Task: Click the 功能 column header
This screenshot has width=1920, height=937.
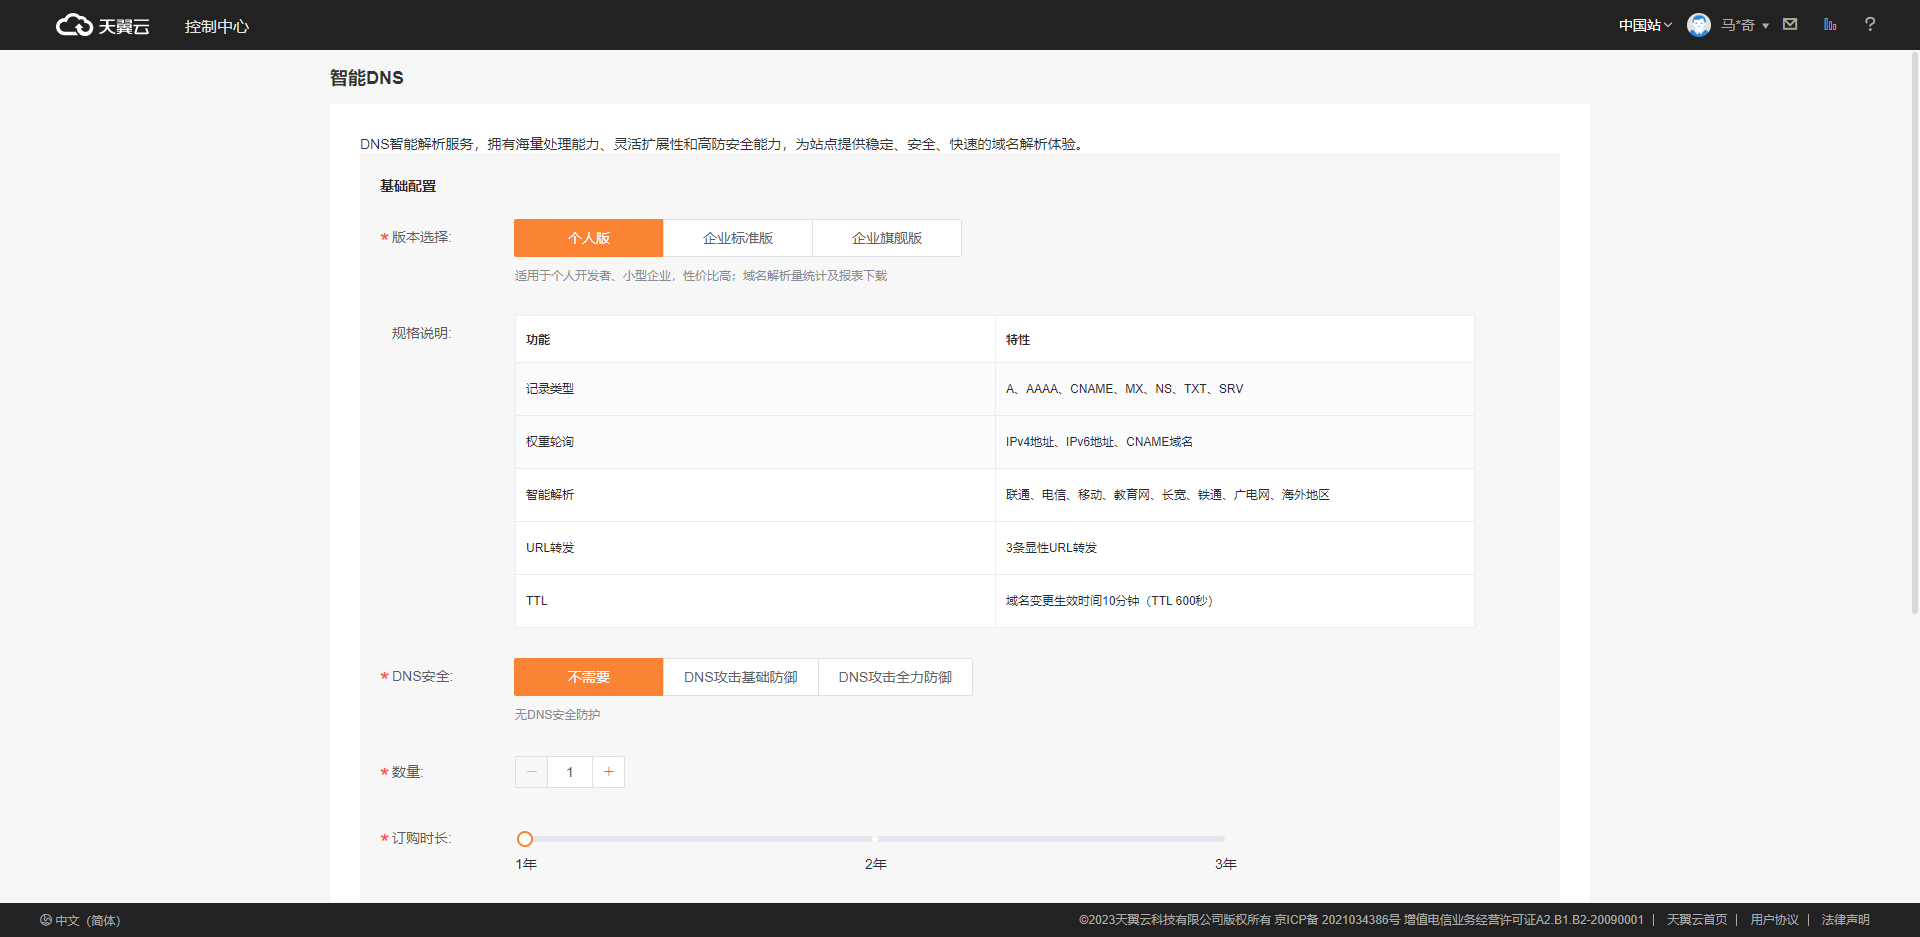Action: [755, 340]
